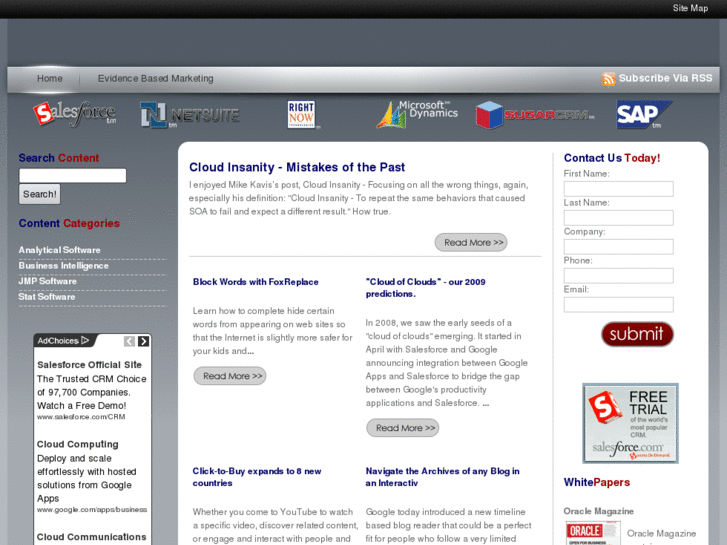Focus the First Name field
727x545 pixels.
[619, 189]
